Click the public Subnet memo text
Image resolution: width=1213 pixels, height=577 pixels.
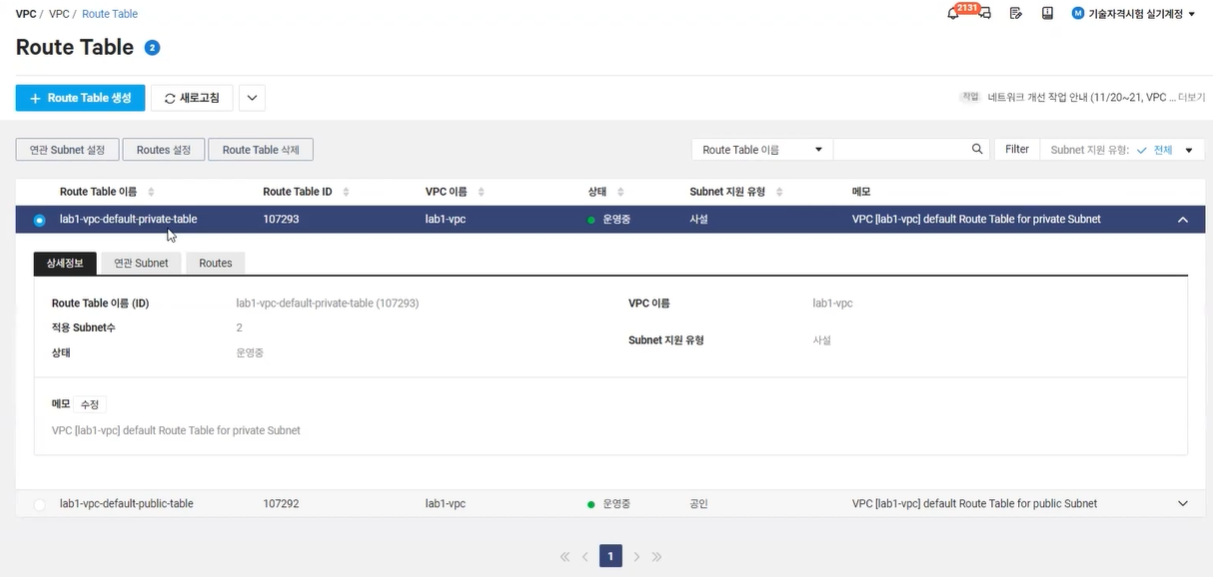point(974,504)
